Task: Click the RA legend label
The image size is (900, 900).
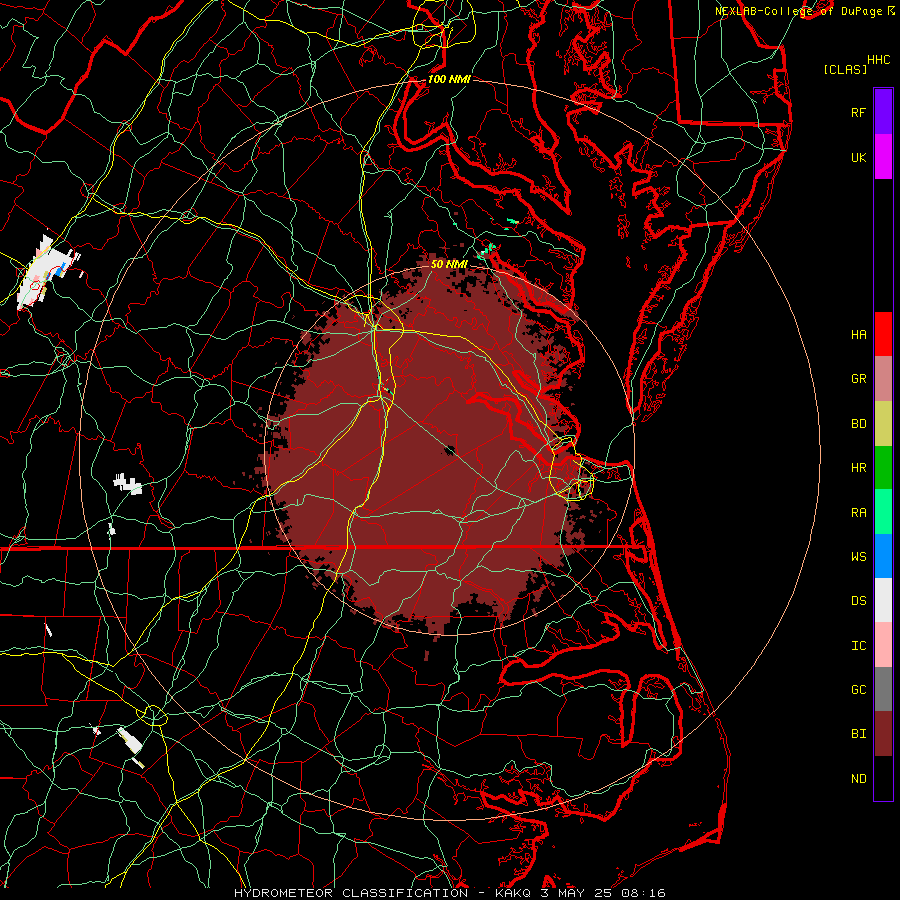Action: [x=858, y=513]
